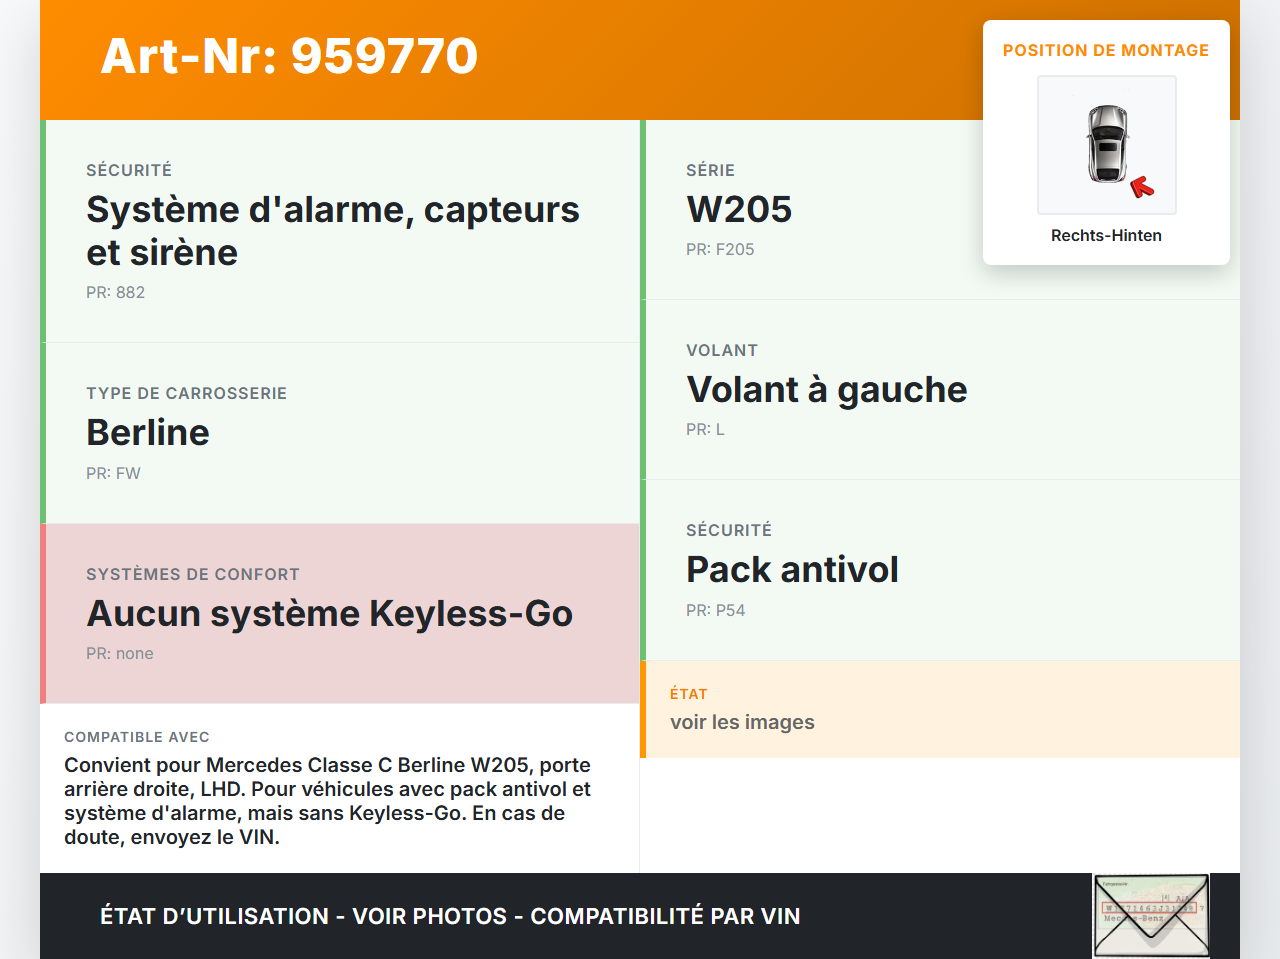This screenshot has width=1280, height=959.
Task: Select the W205 series value
Action: (x=739, y=209)
